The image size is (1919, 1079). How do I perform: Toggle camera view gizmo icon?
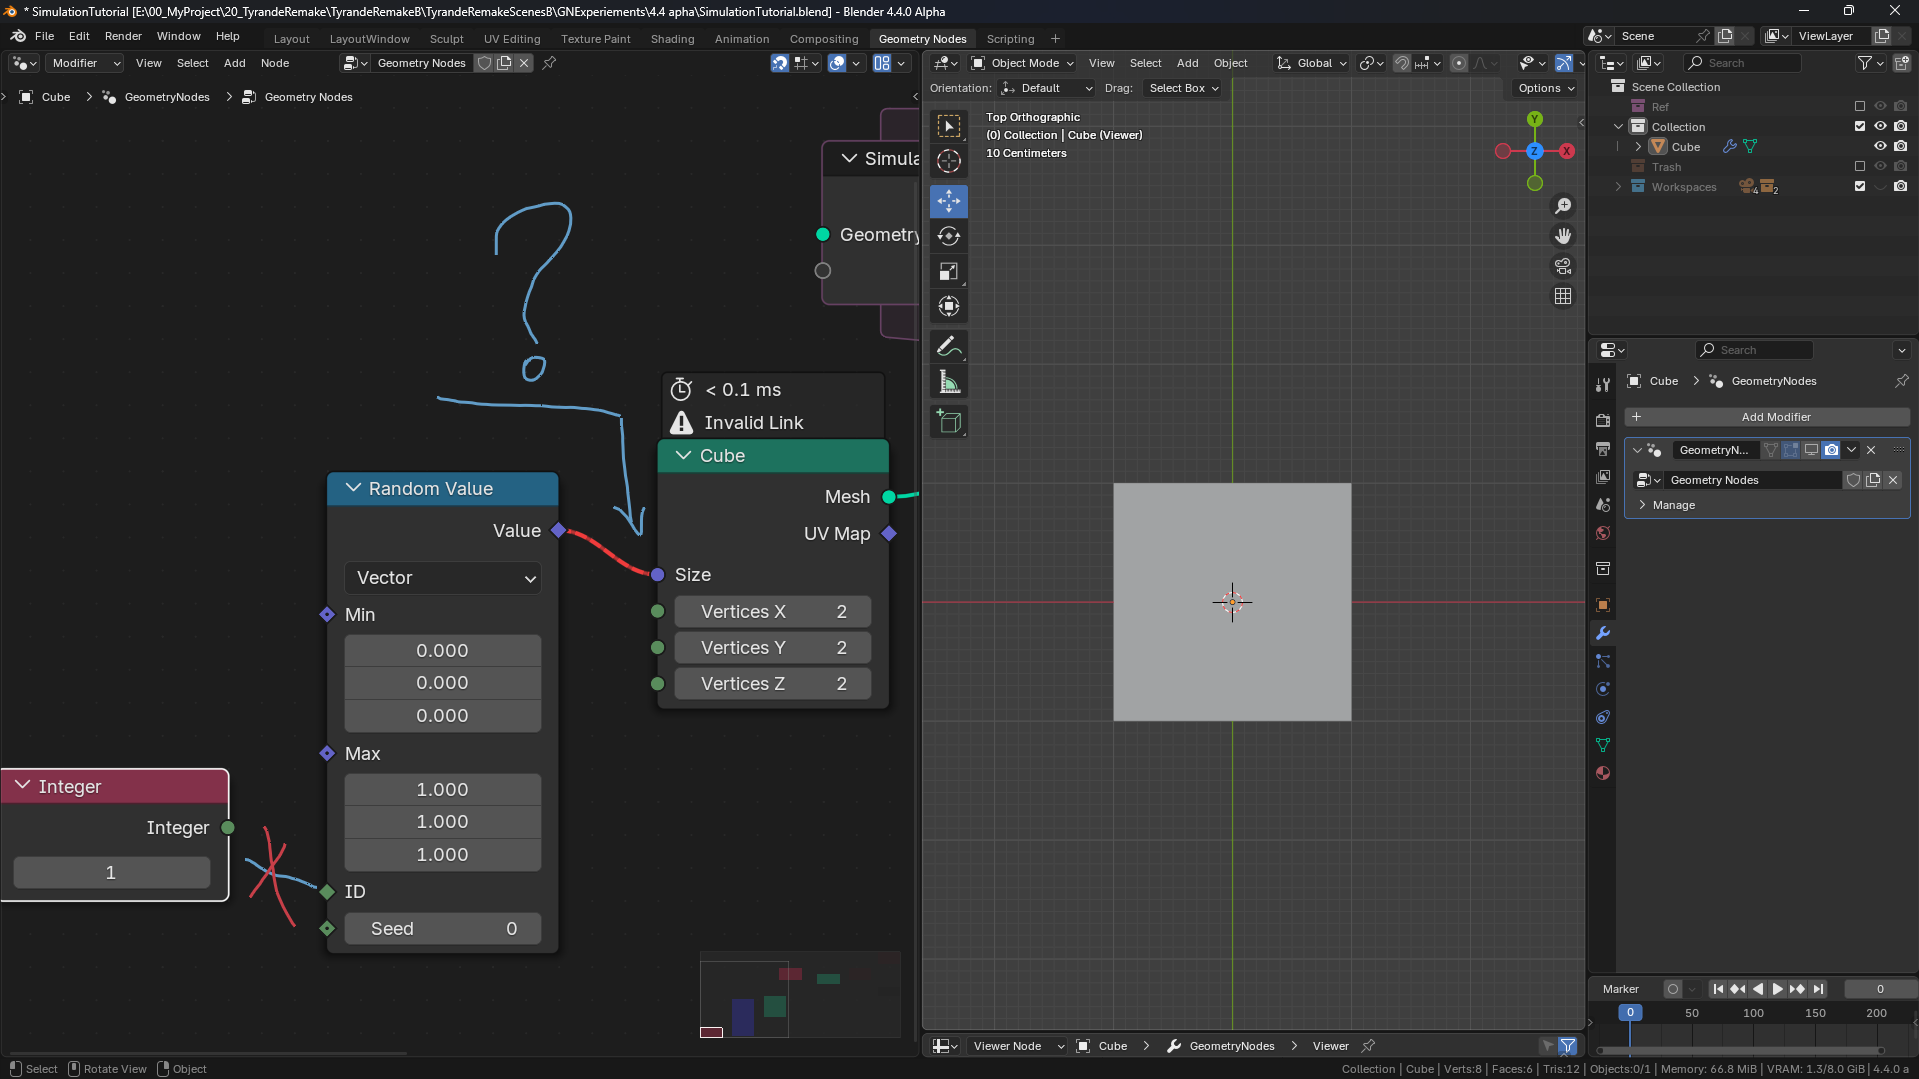point(1562,266)
